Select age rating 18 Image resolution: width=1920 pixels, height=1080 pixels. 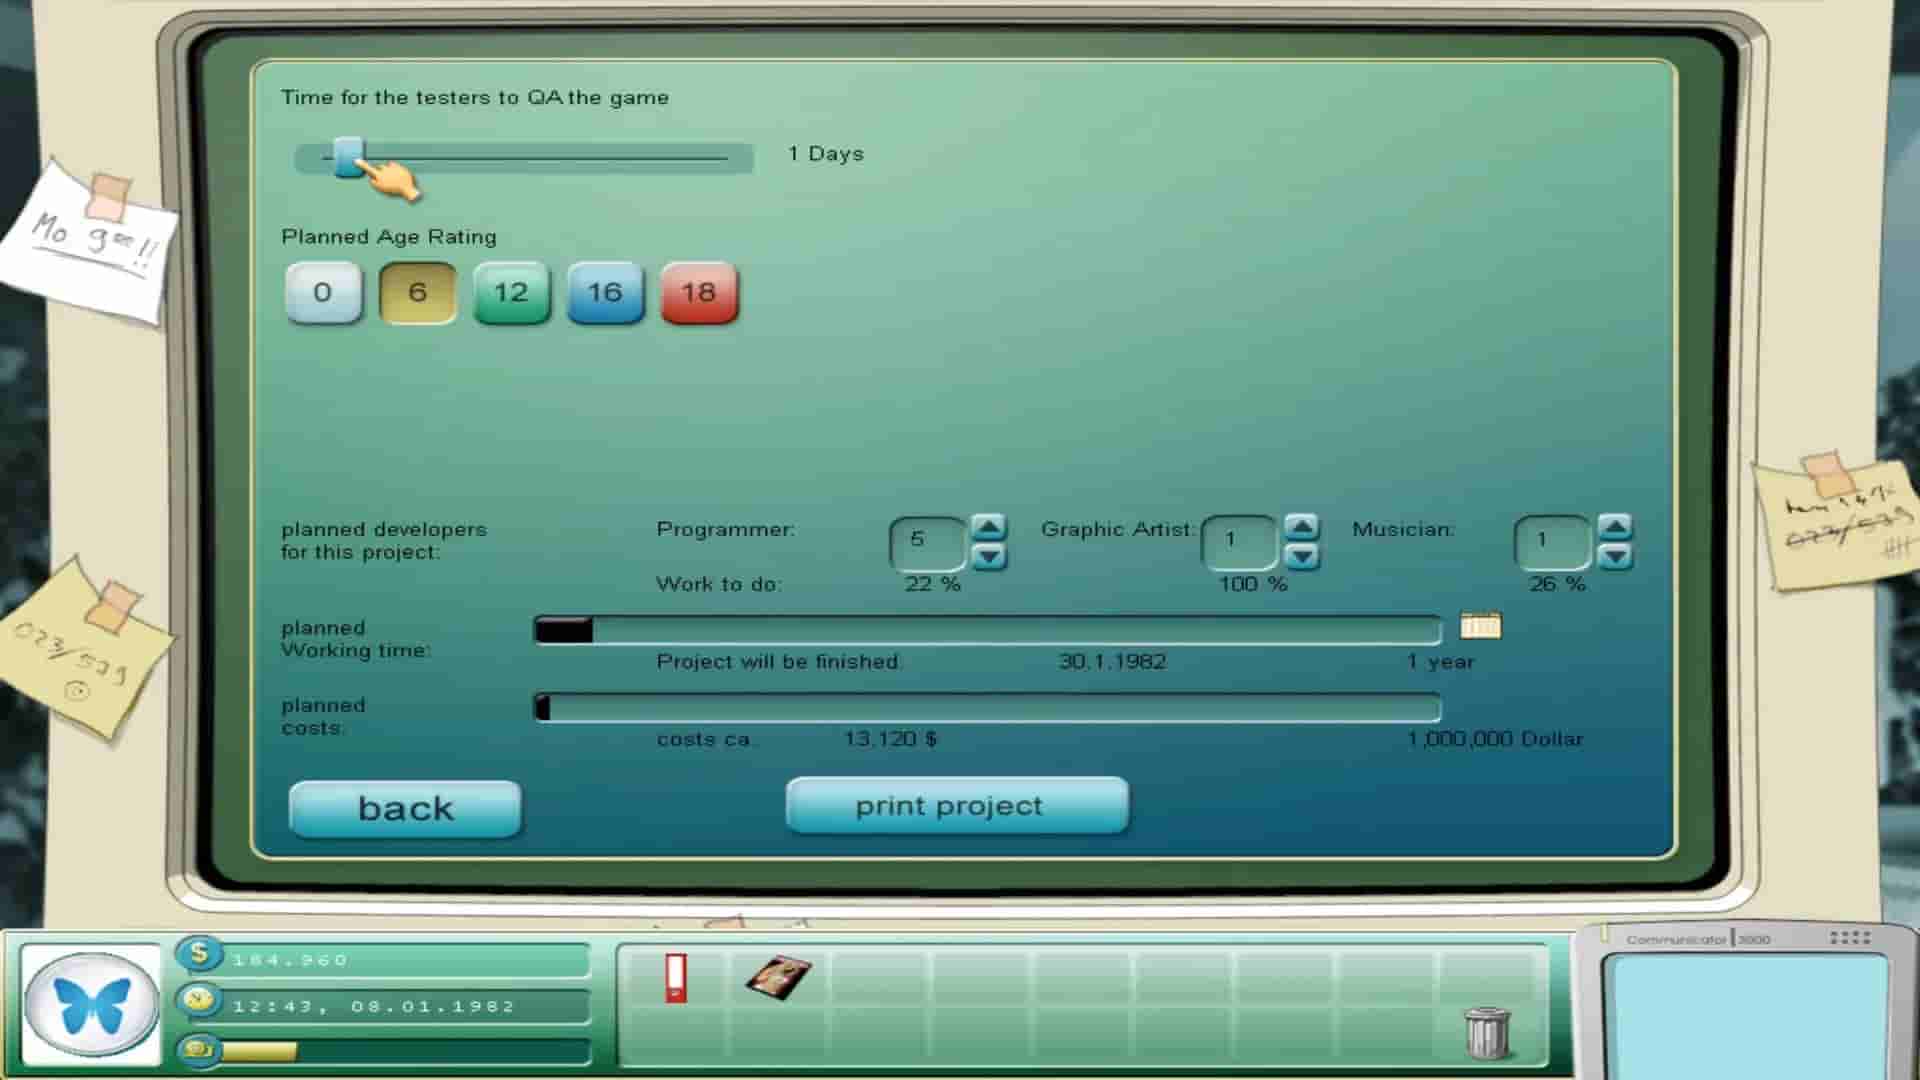pyautogui.click(x=699, y=293)
